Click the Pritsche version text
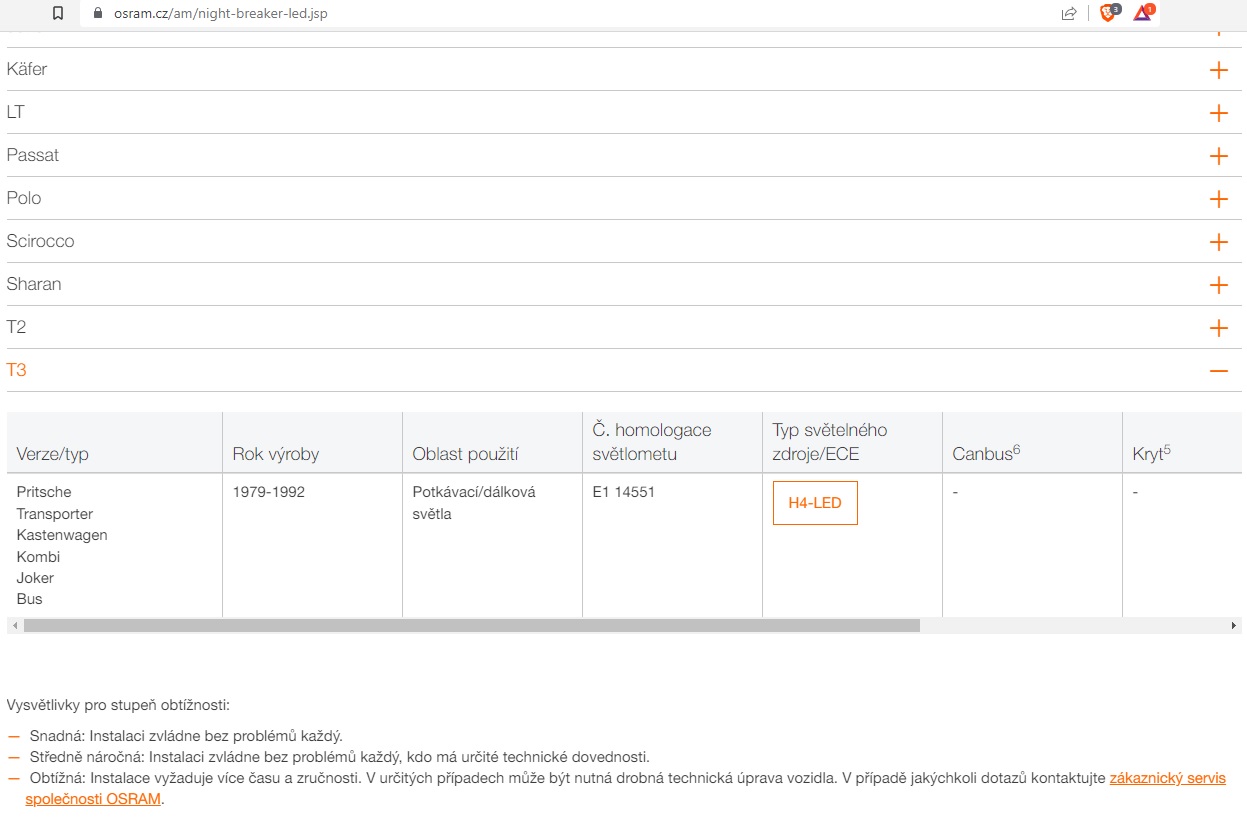The height and width of the screenshot is (820, 1247). pyautogui.click(x=44, y=492)
